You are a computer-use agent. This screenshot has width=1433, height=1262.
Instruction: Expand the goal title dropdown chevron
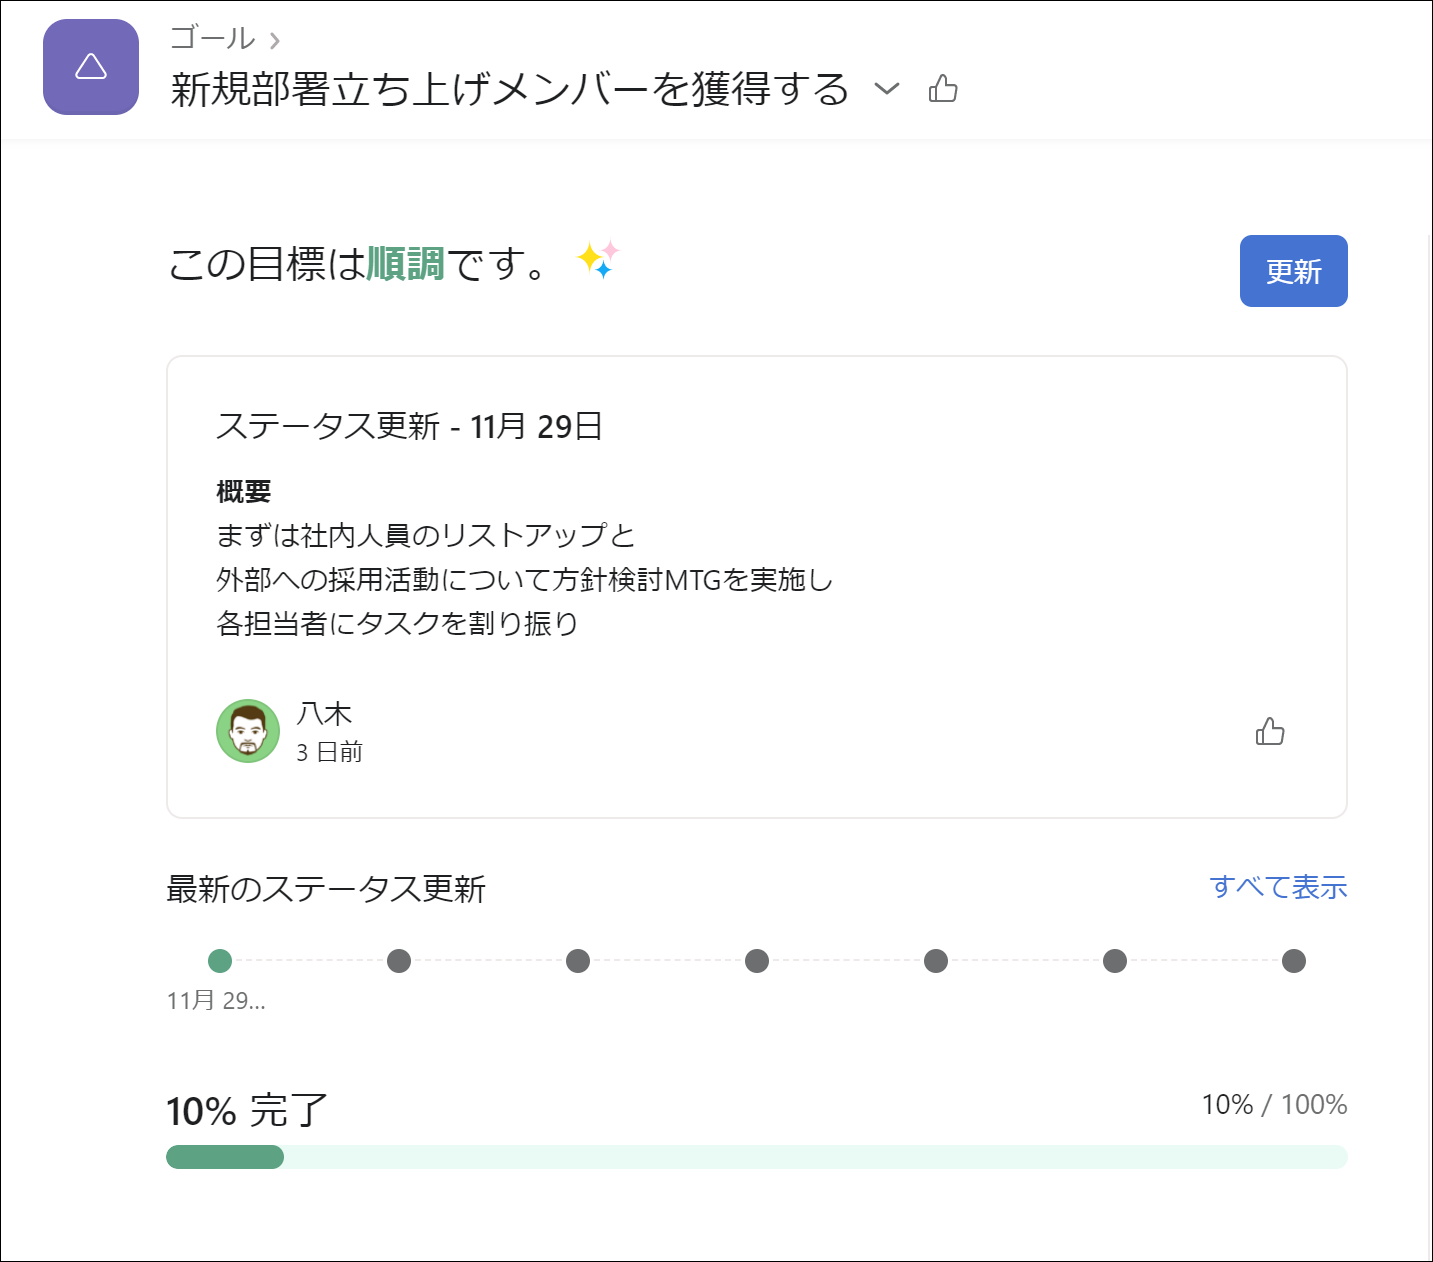pos(887,89)
